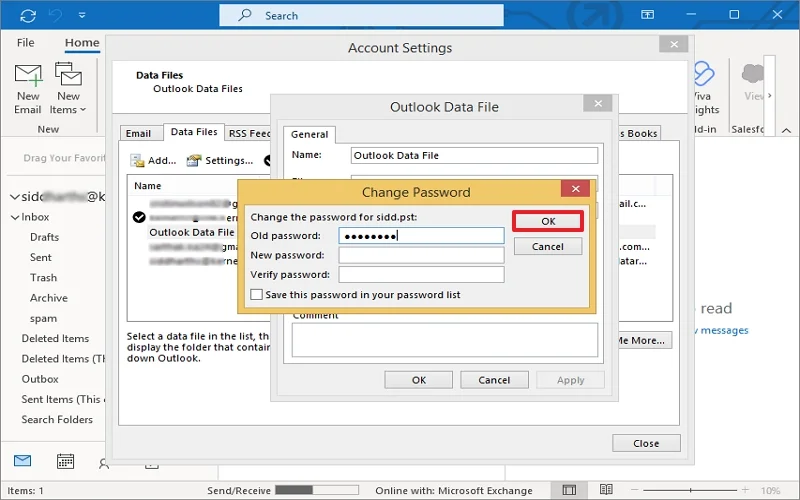
Task: Click the Verify password field
Action: [x=421, y=274]
